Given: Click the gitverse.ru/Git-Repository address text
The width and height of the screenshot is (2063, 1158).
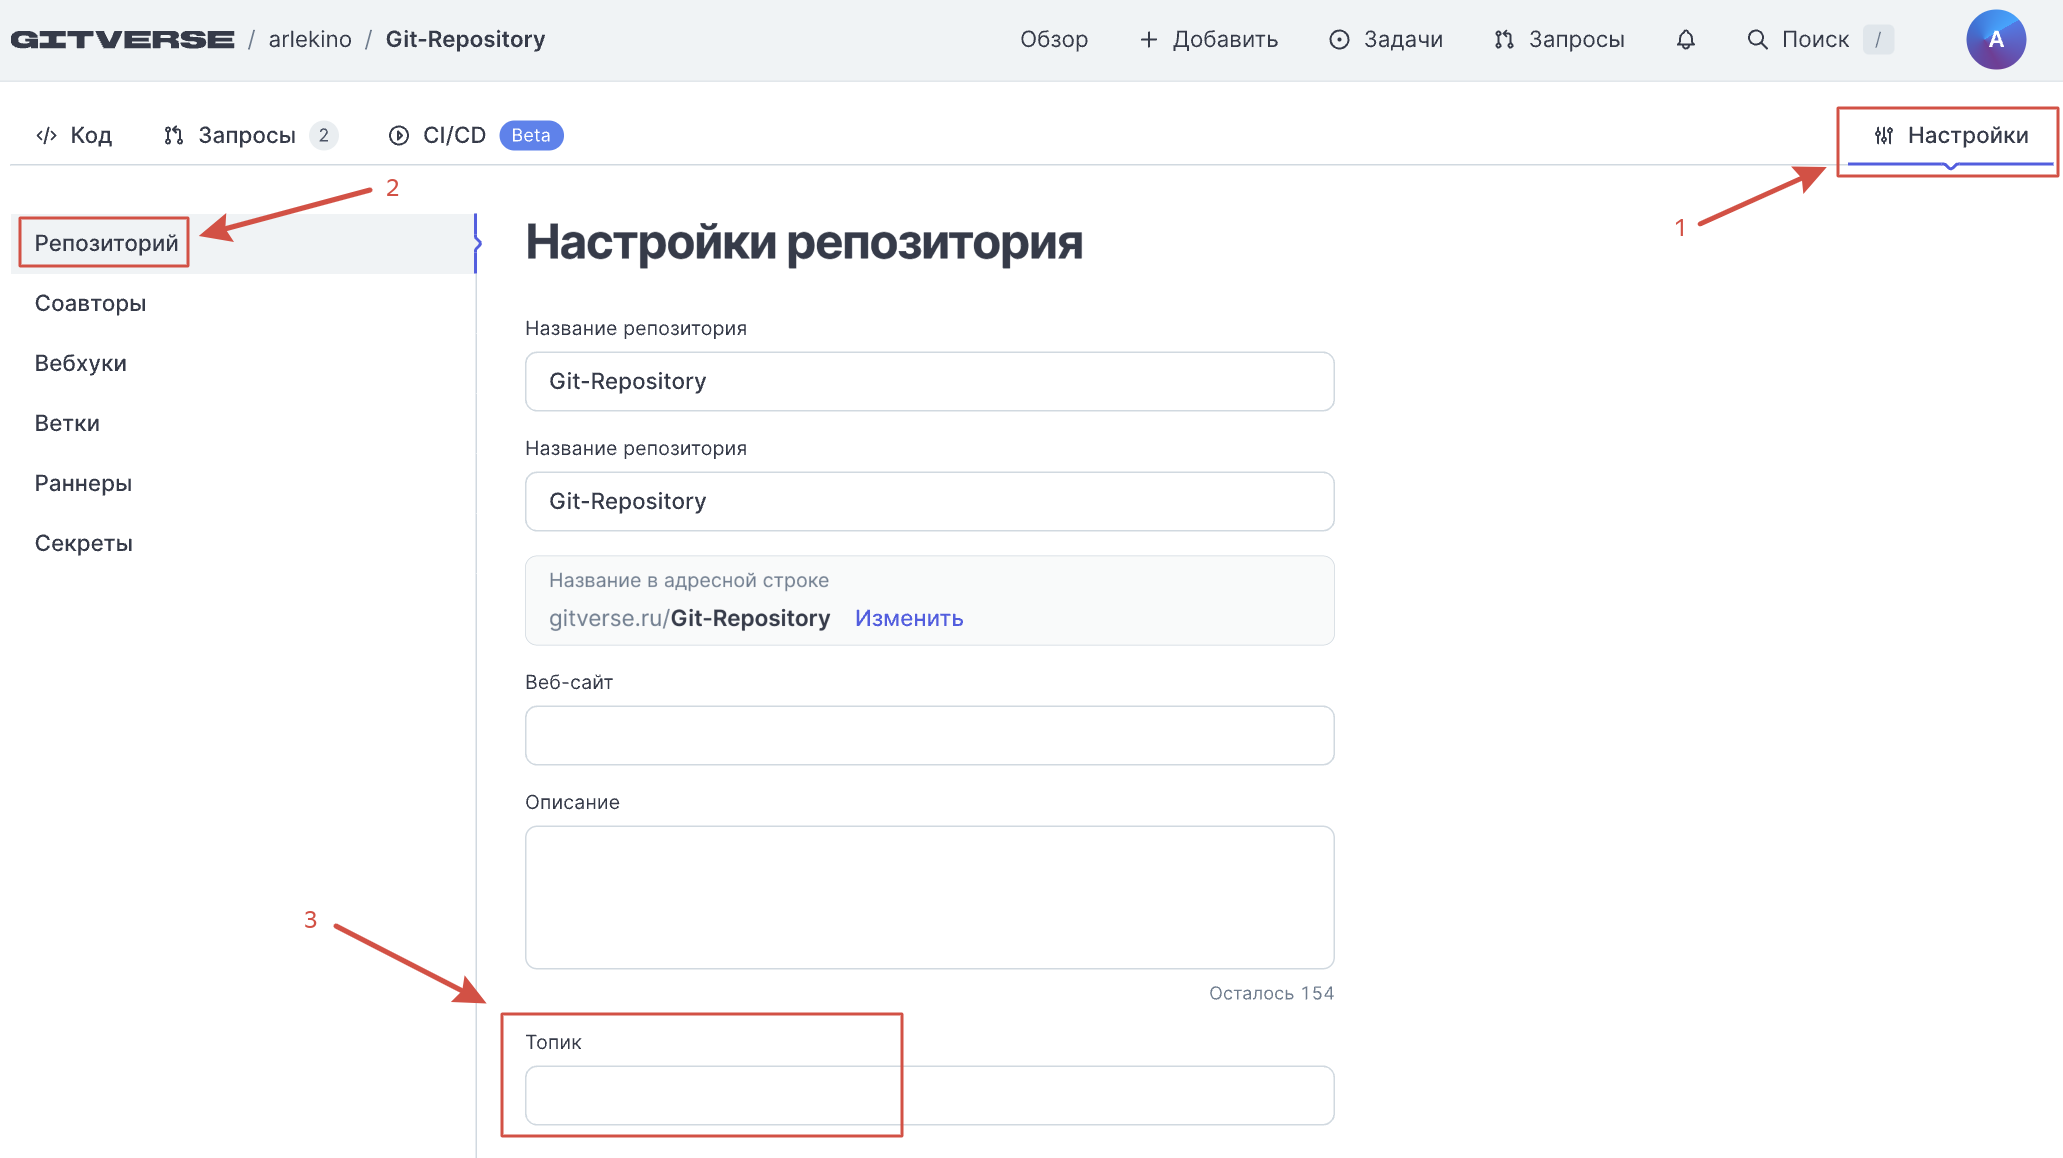Looking at the screenshot, I should point(689,618).
